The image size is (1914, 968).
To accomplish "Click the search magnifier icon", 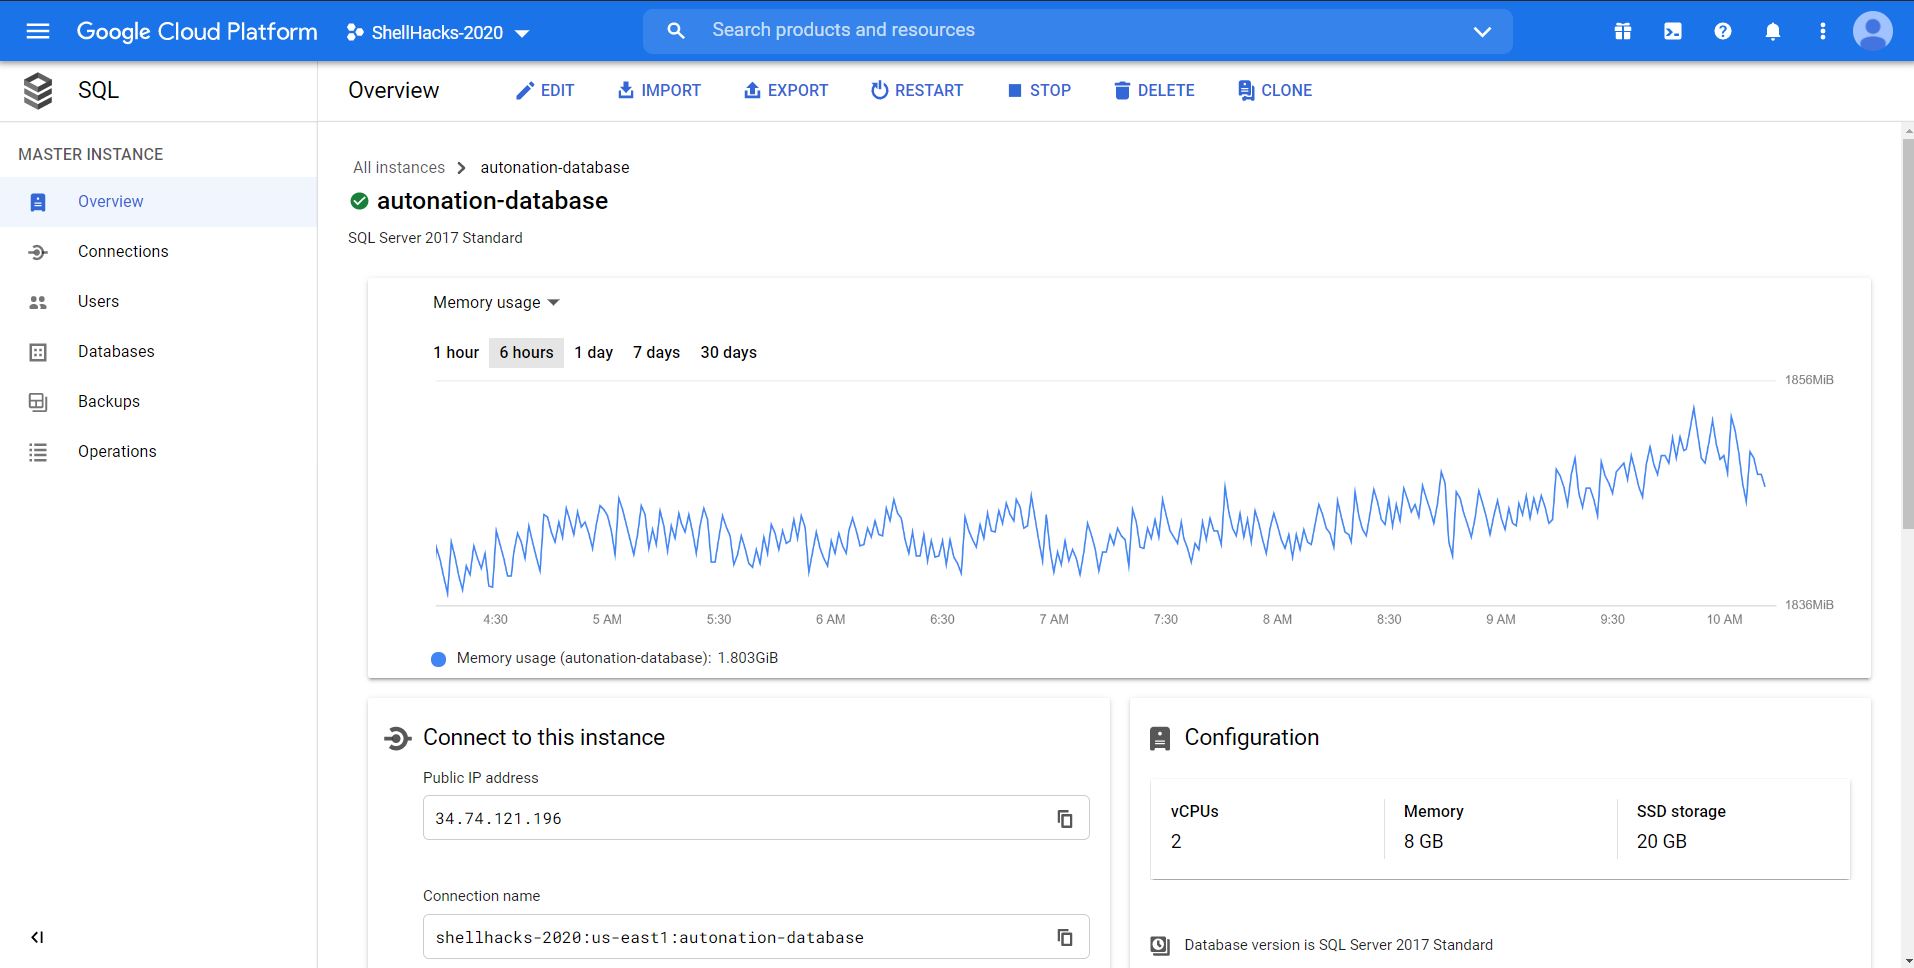I will (676, 31).
